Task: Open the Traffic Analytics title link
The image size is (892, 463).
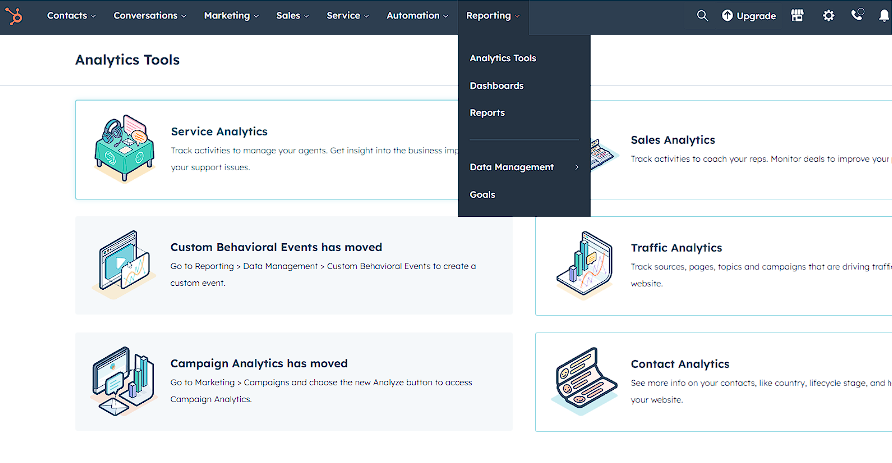Action: pyautogui.click(x=676, y=248)
